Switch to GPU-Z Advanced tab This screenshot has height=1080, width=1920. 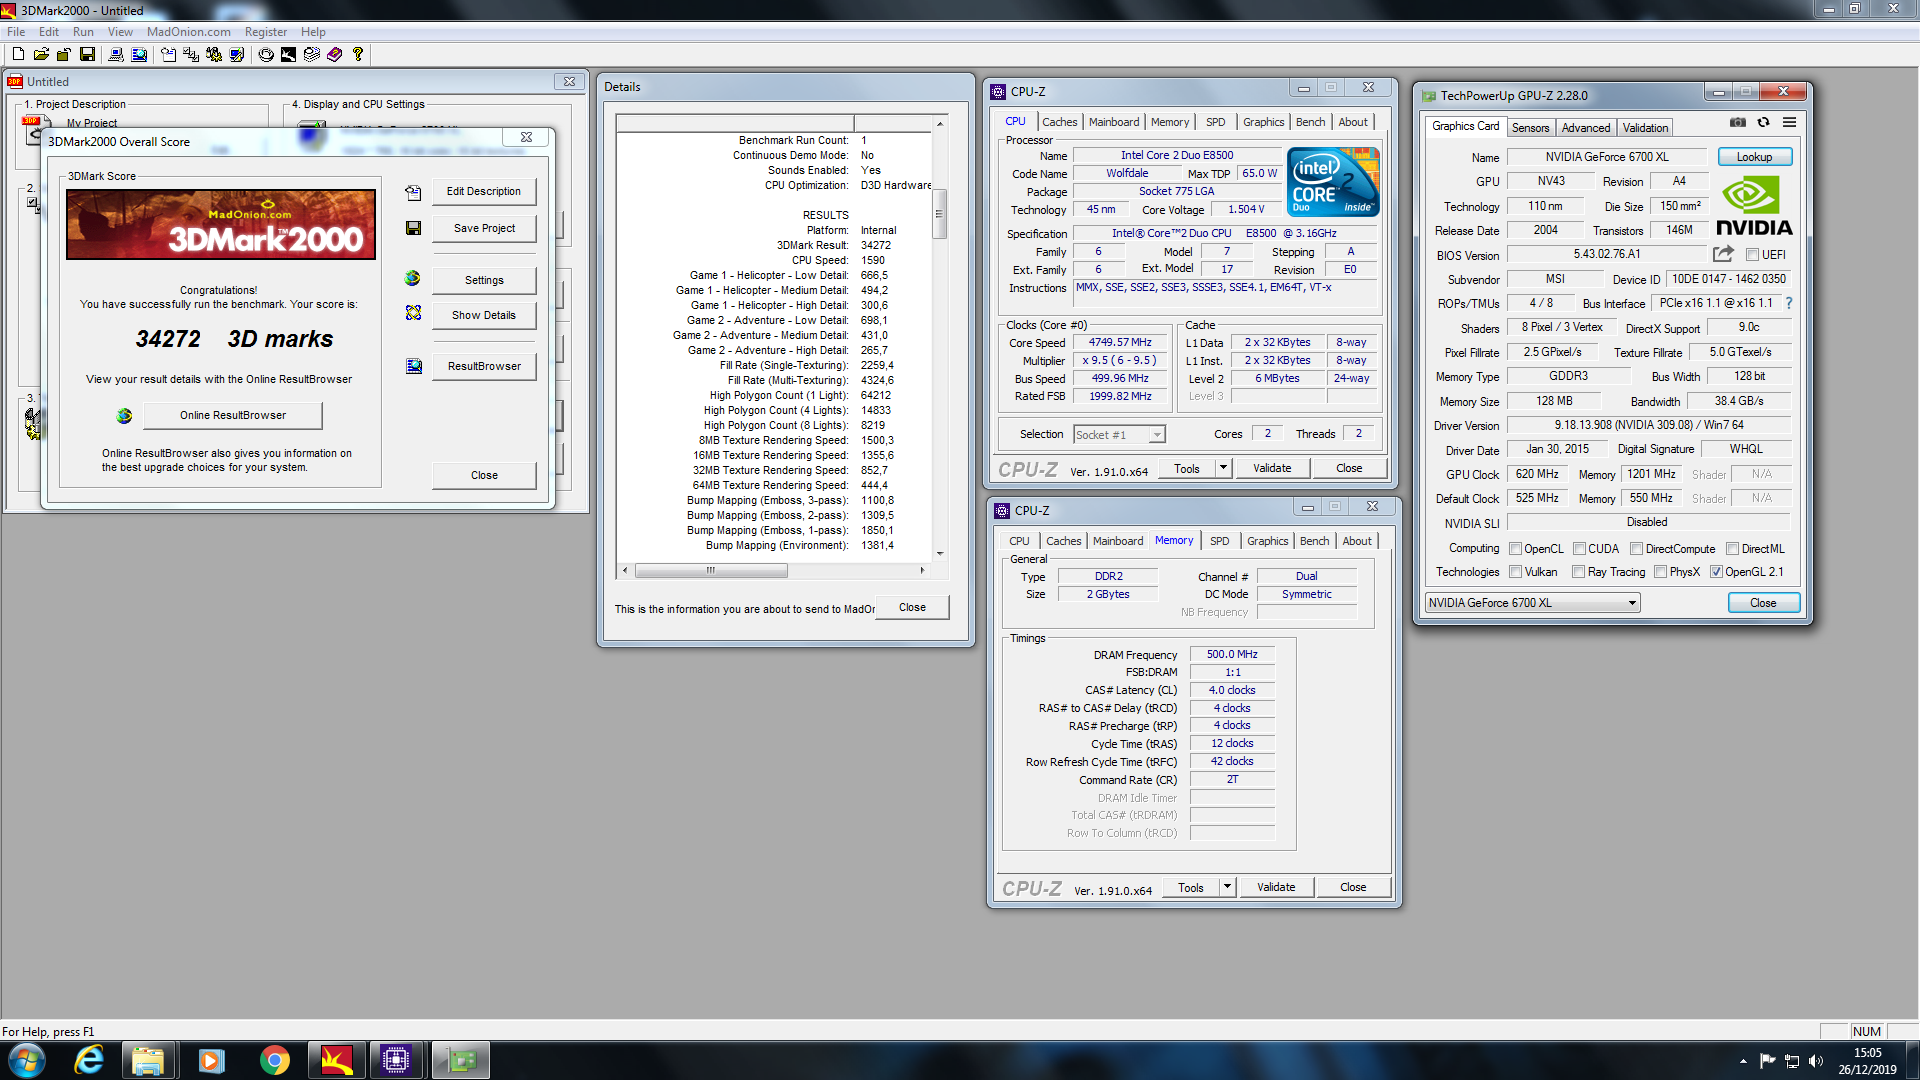(1586, 128)
